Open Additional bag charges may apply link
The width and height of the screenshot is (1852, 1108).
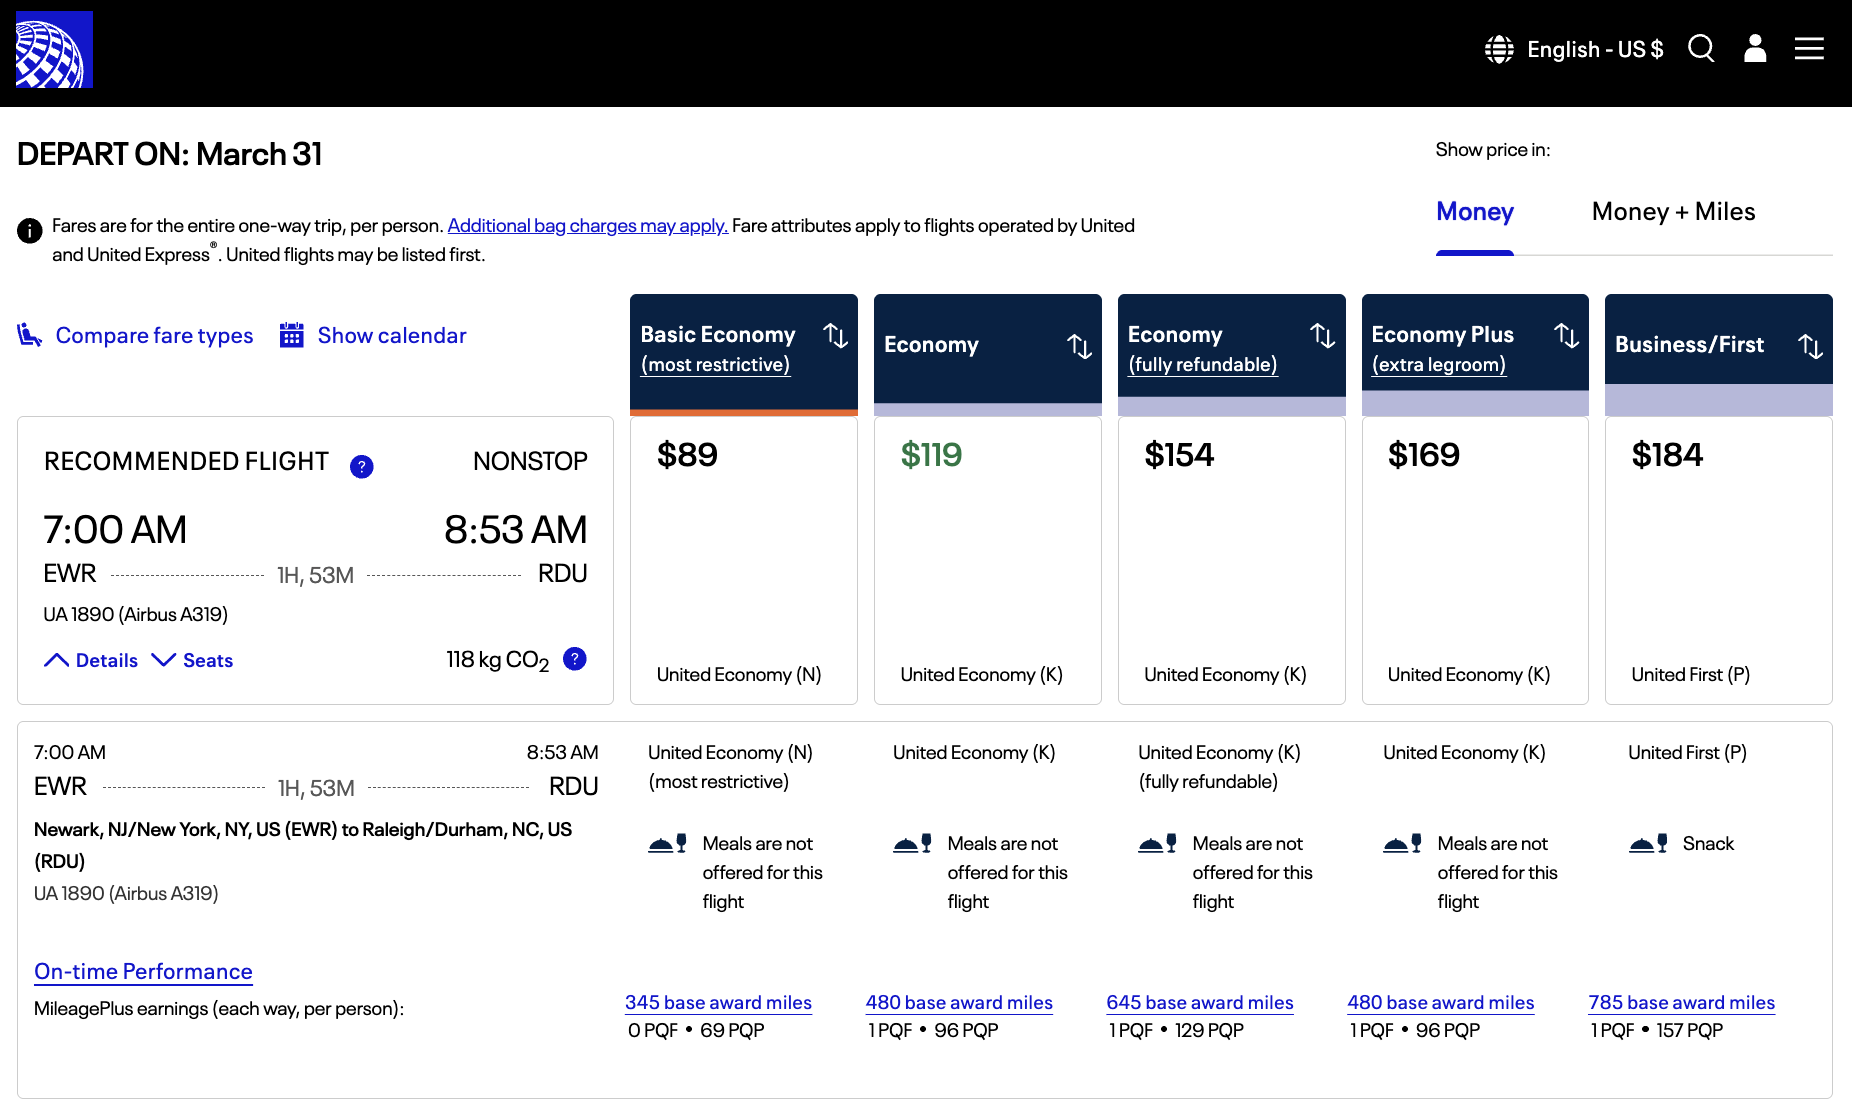[x=588, y=226]
